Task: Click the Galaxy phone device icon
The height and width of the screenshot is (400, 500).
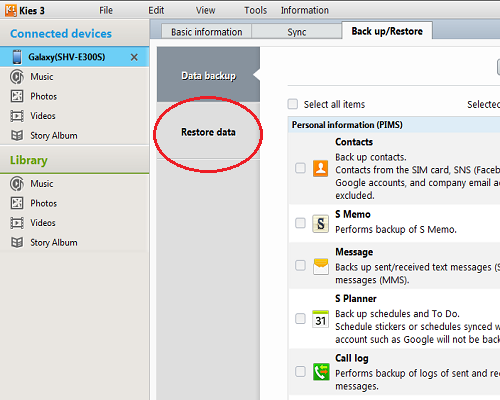Action: [x=17, y=57]
